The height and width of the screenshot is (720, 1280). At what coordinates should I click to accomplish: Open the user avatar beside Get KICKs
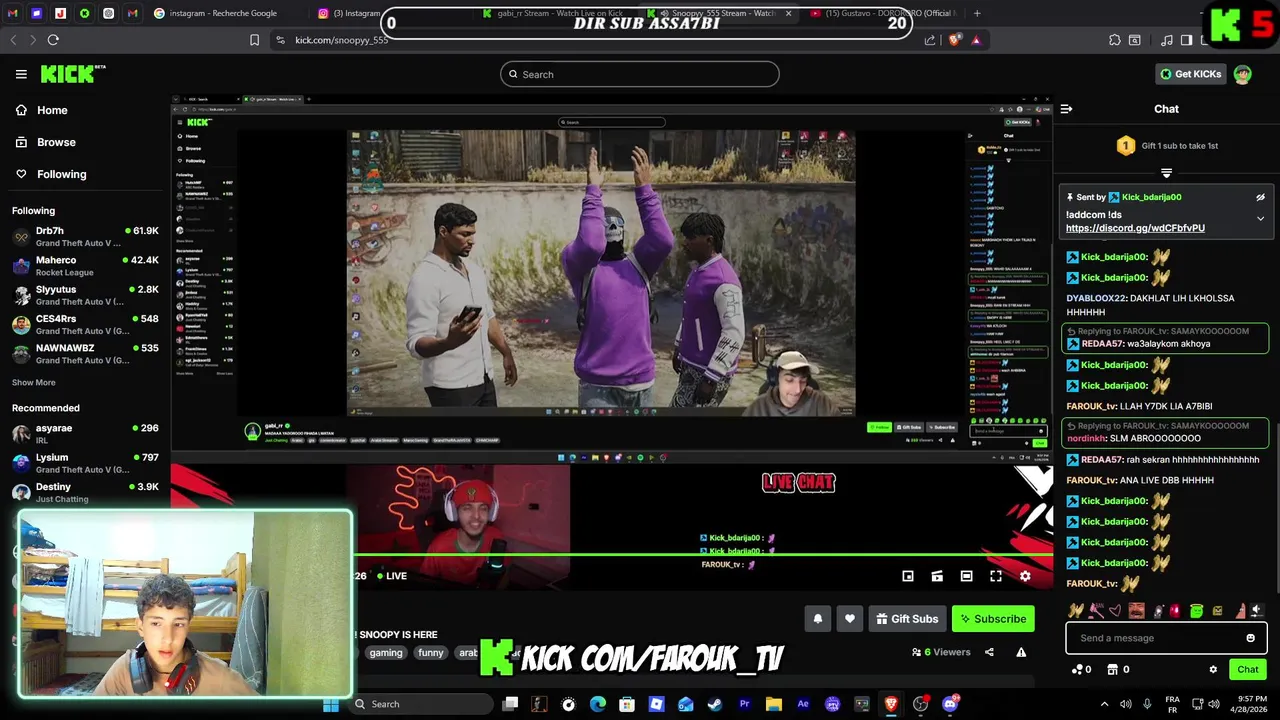pyautogui.click(x=1242, y=74)
